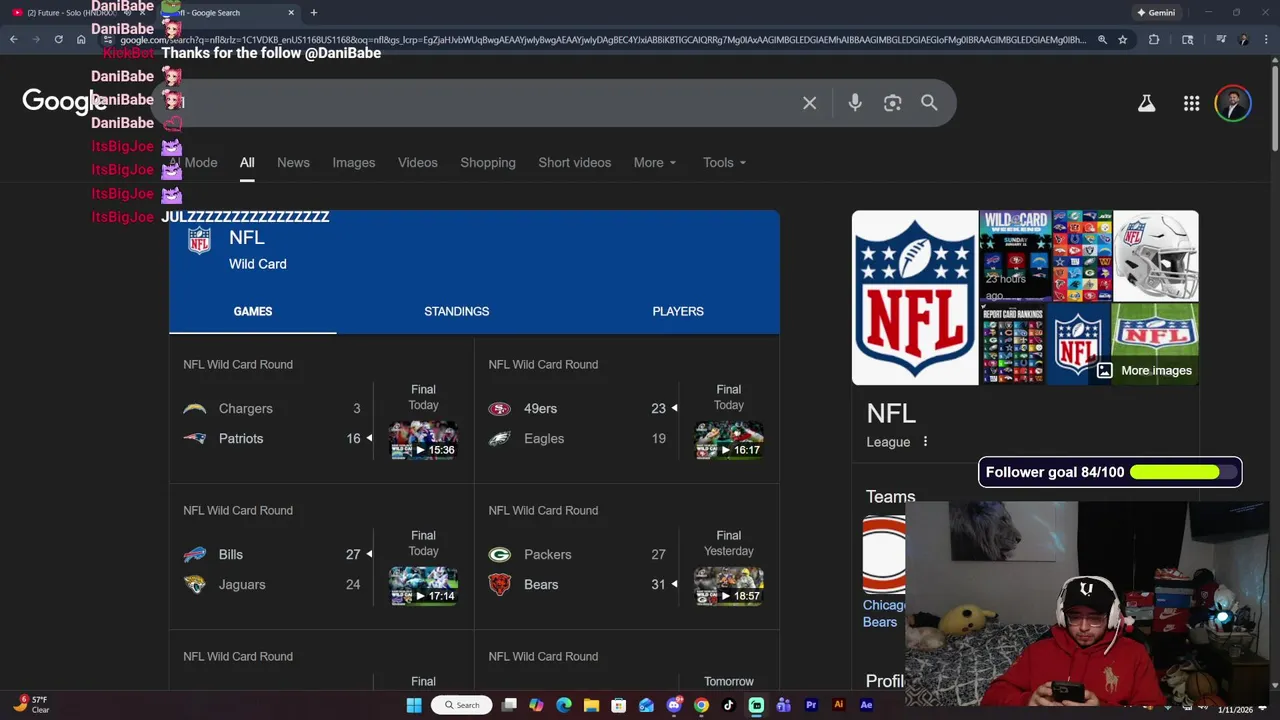1280x720 pixels.
Task: Switch to Short videos results
Action: click(x=575, y=163)
